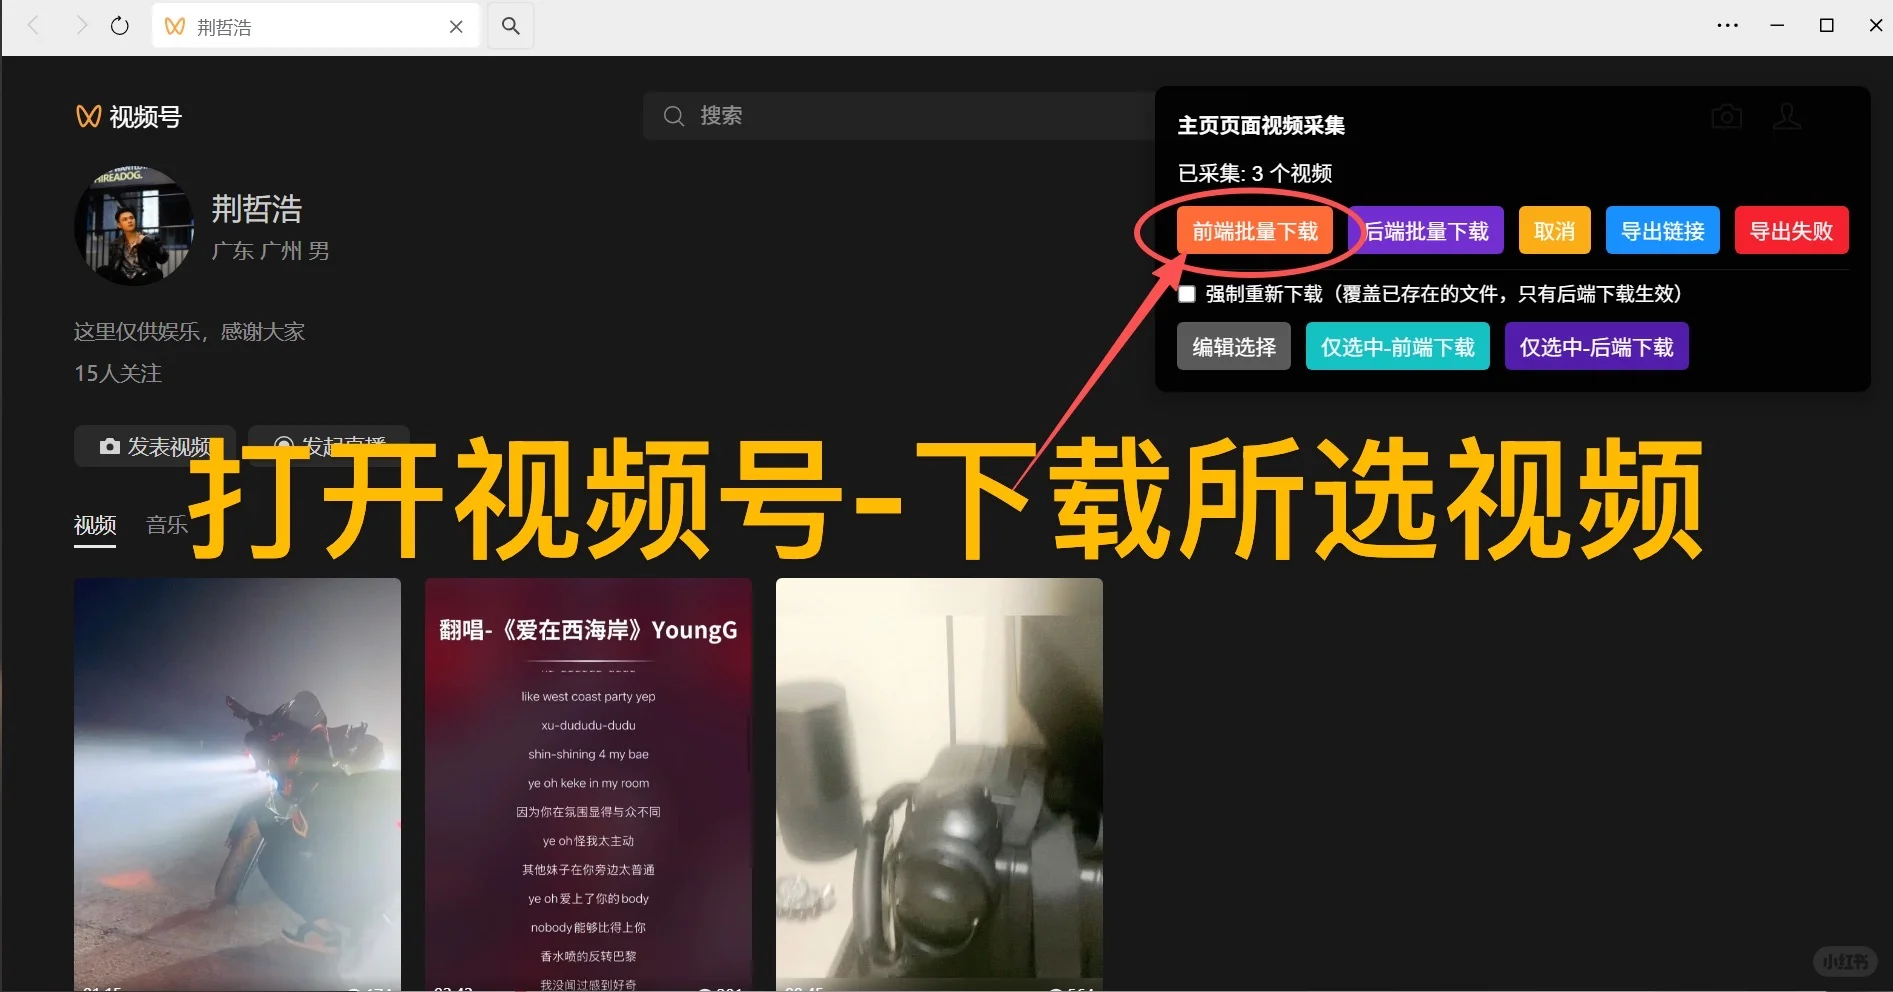Select the 视频 tab

pyautogui.click(x=94, y=525)
